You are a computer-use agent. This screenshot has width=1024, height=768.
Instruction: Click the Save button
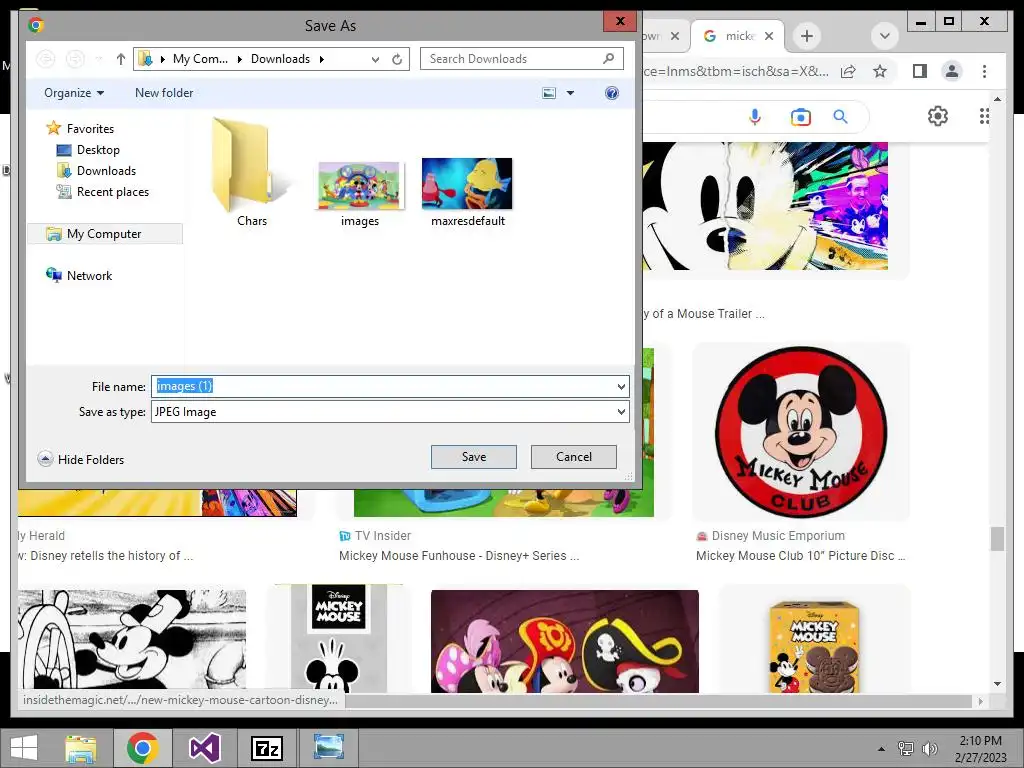coord(473,456)
